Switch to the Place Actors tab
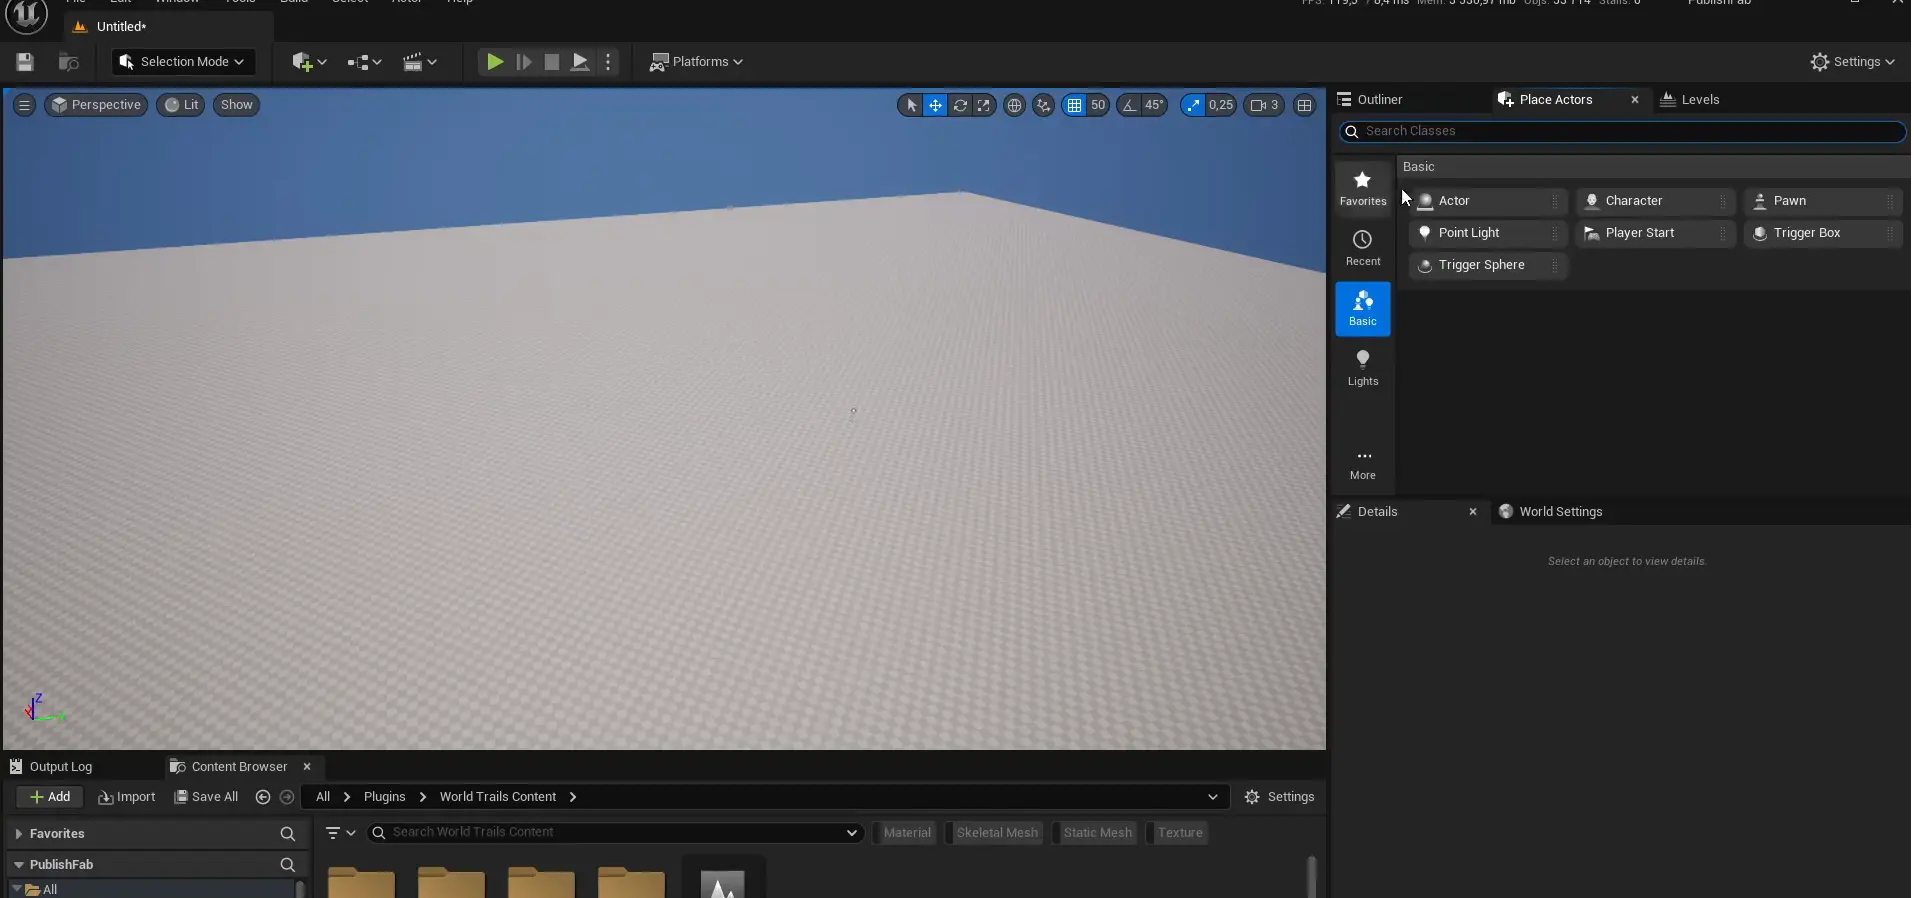Viewport: 1914px width, 898px height. point(1555,100)
